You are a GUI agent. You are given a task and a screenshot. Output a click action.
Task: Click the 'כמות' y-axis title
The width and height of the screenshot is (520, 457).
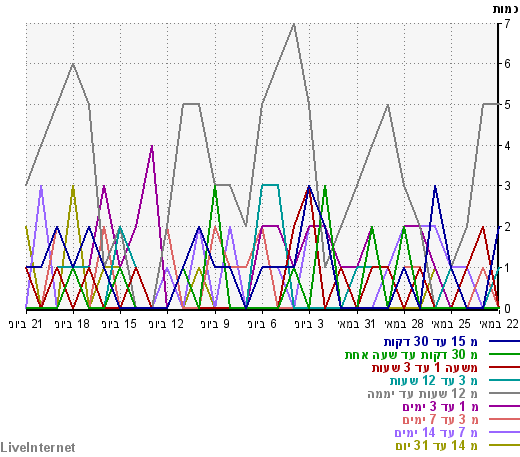pos(506,9)
